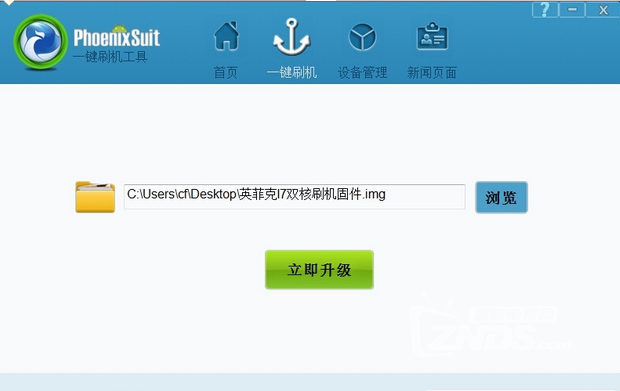Minimize the PhoenixSuit window
The height and width of the screenshot is (391, 620).
click(x=572, y=9)
